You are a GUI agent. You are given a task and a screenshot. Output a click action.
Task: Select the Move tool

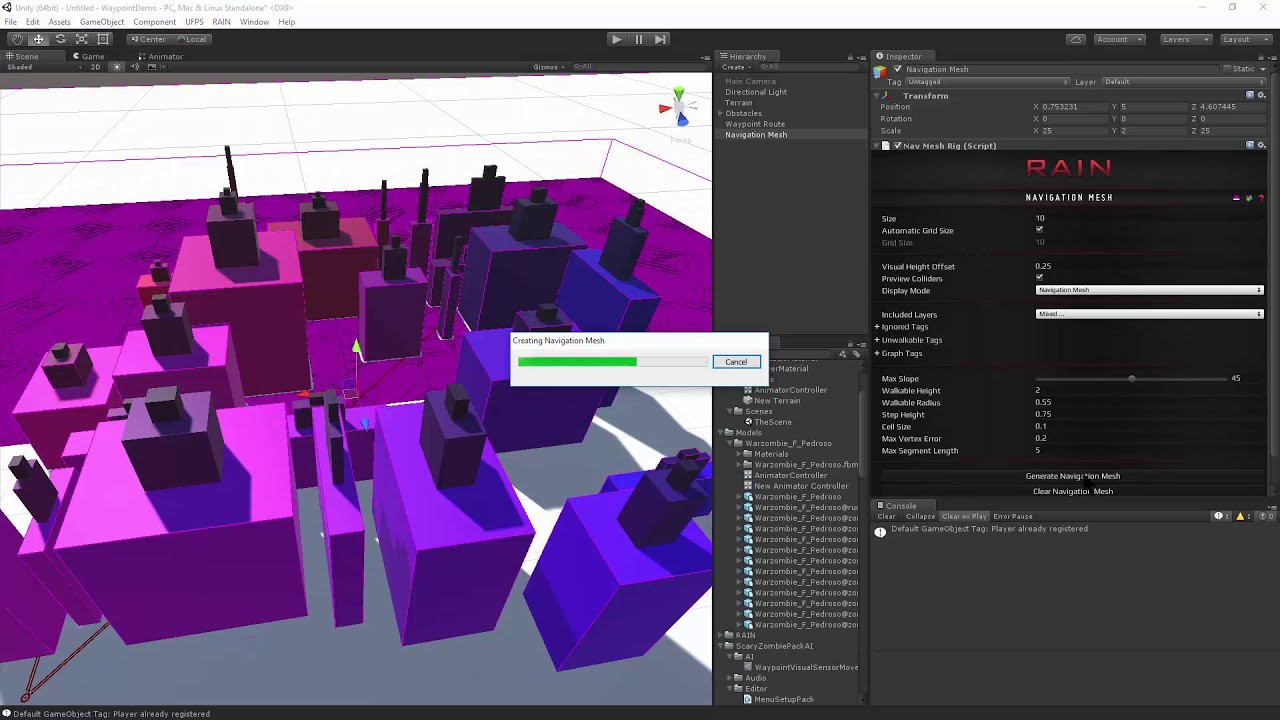coord(38,39)
